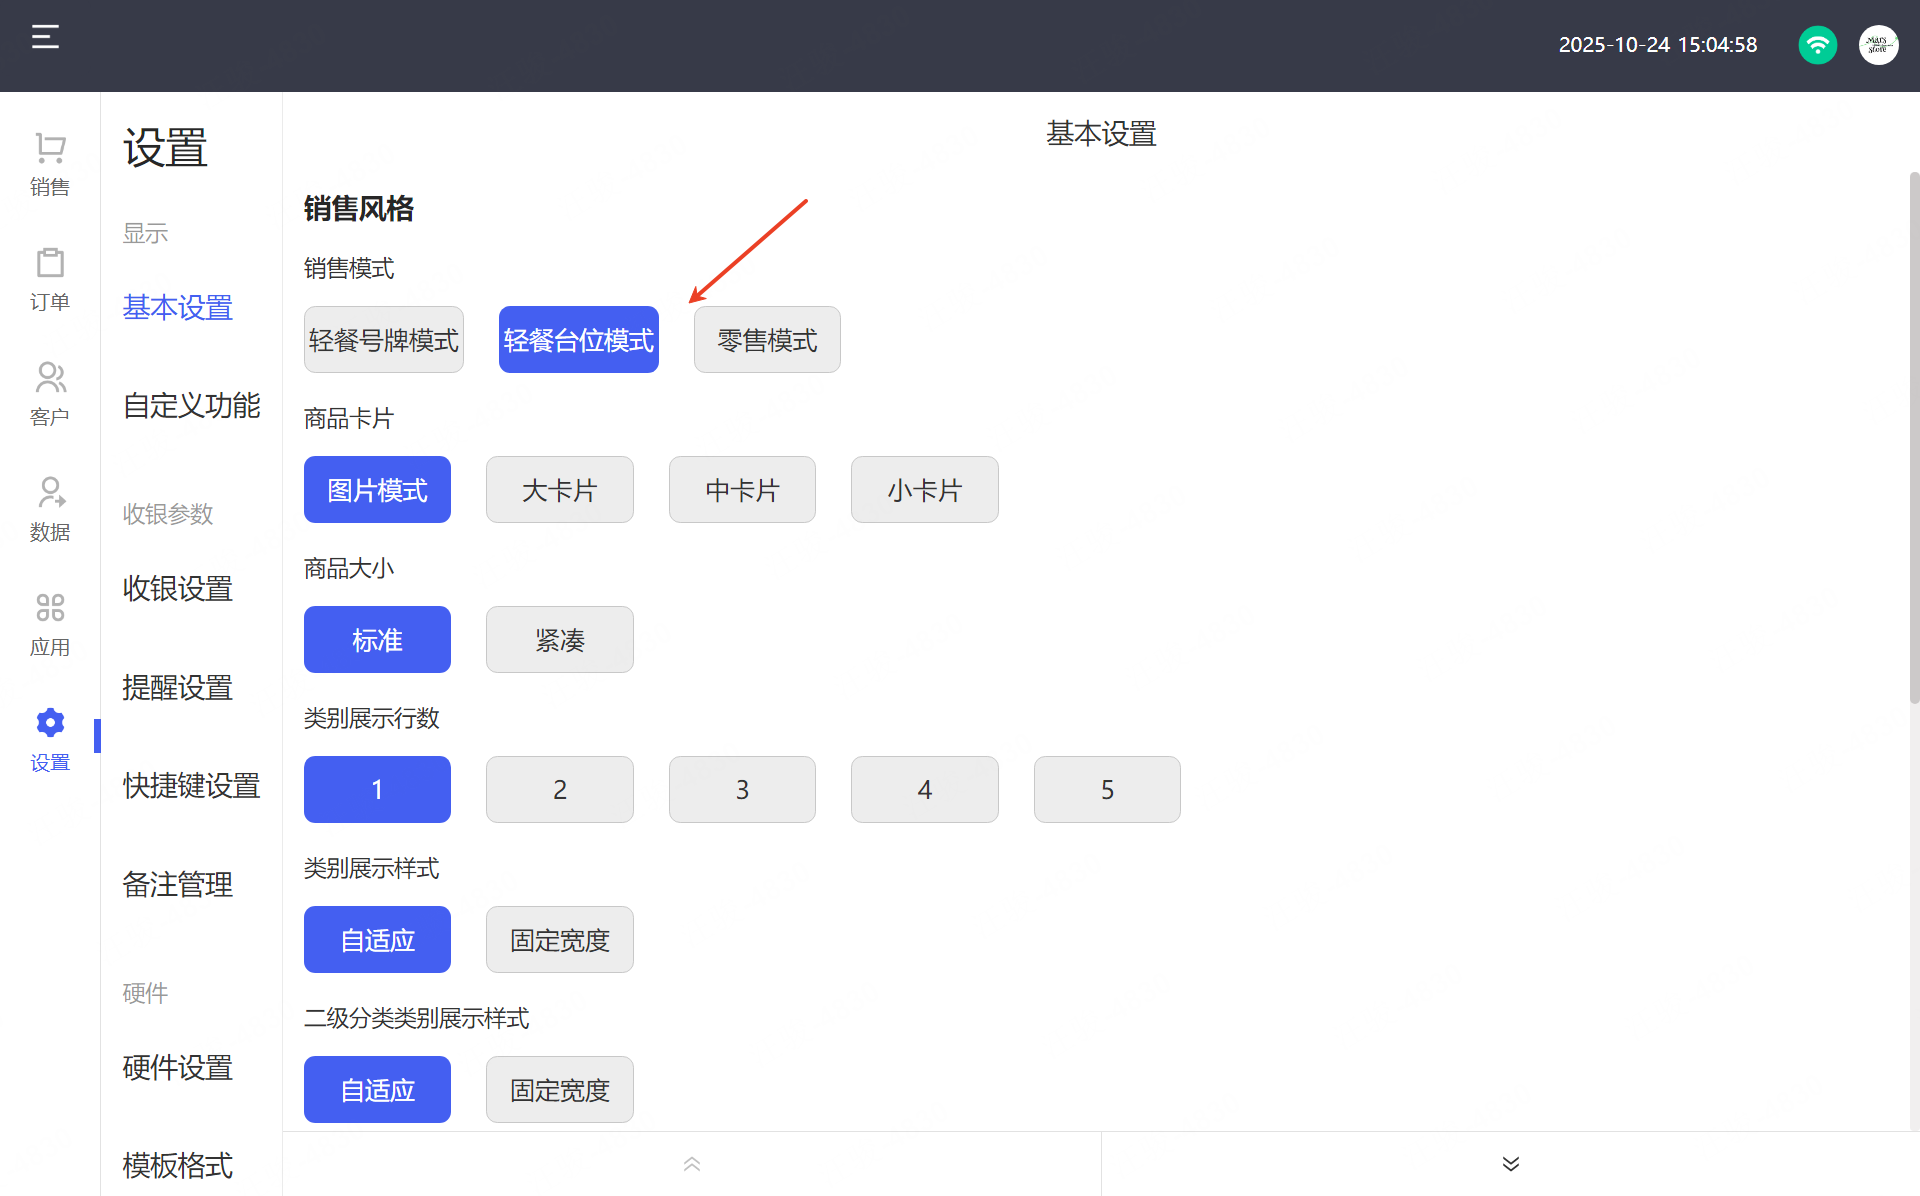Click the user avatar in top bar

click(1878, 45)
